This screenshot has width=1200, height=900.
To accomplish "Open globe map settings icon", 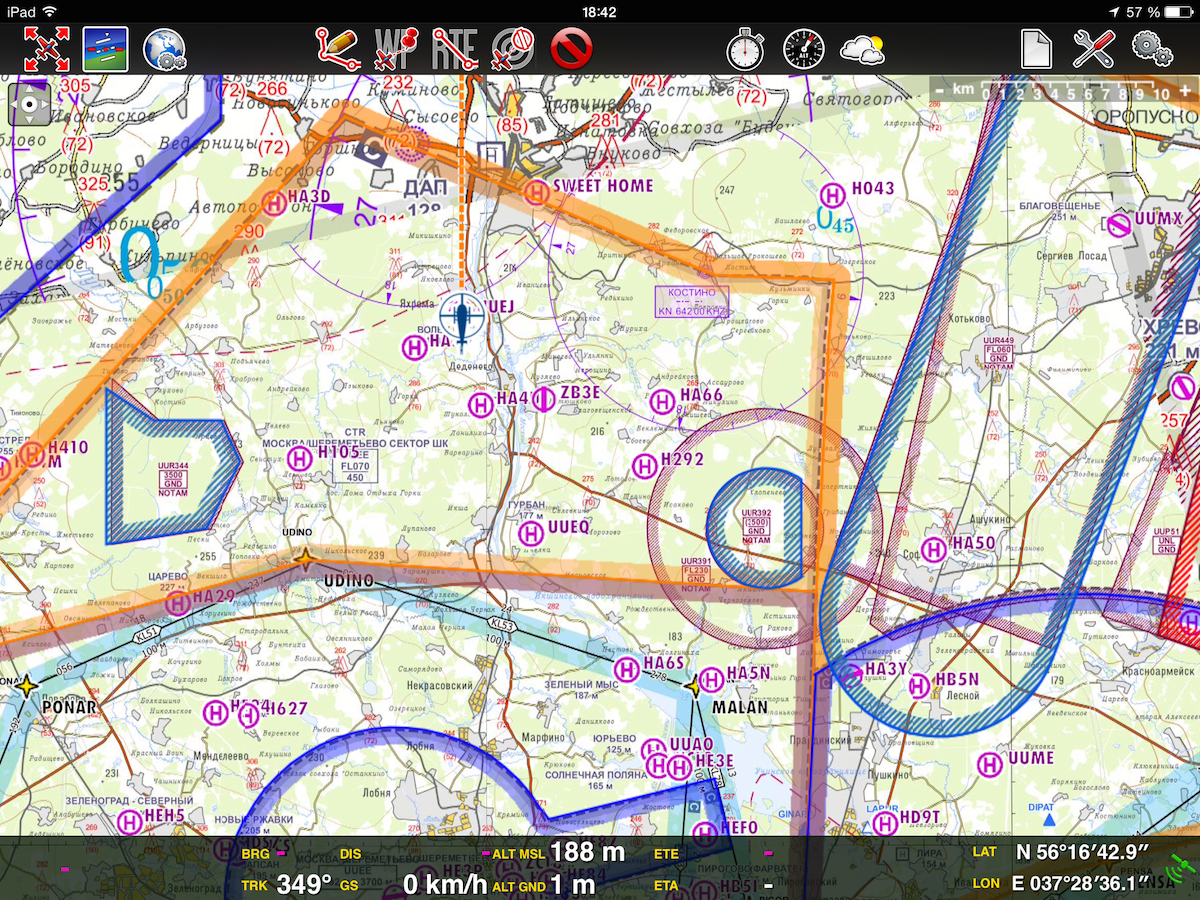I will [164, 49].
